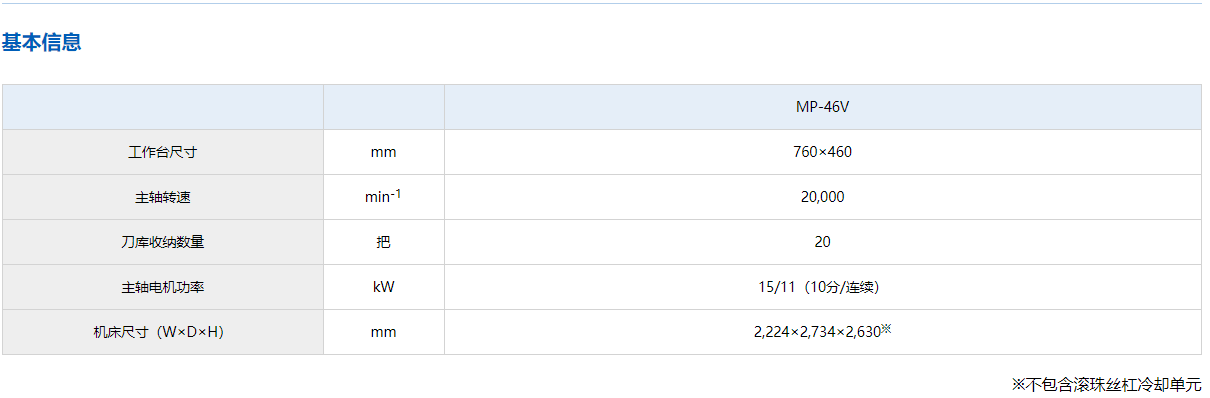
Task: Select the 把 unit cell
Action: coord(383,242)
